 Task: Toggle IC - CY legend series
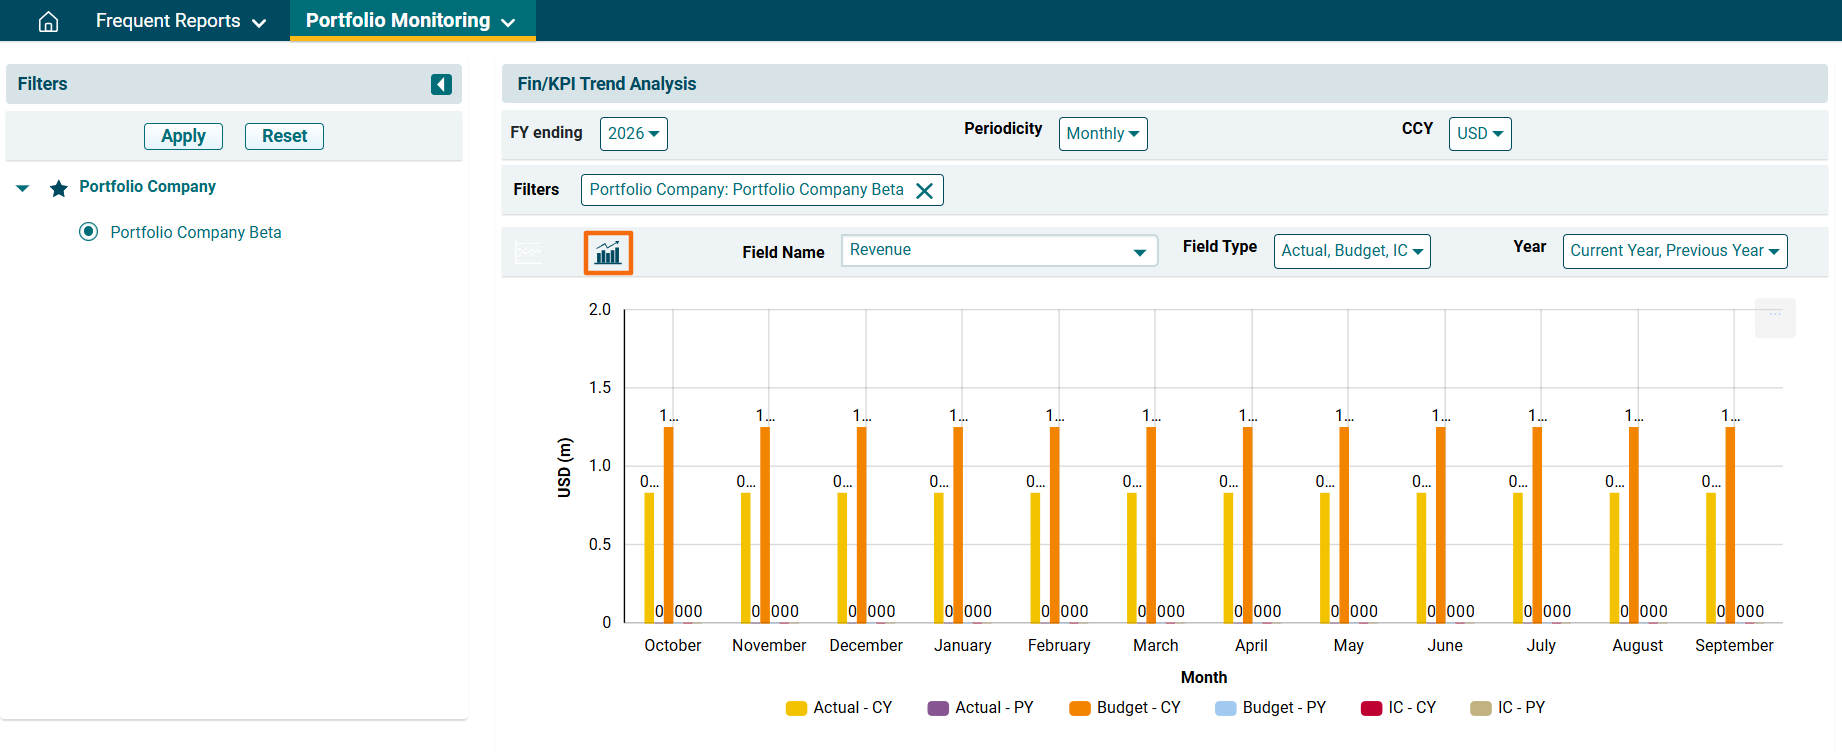coord(1398,708)
